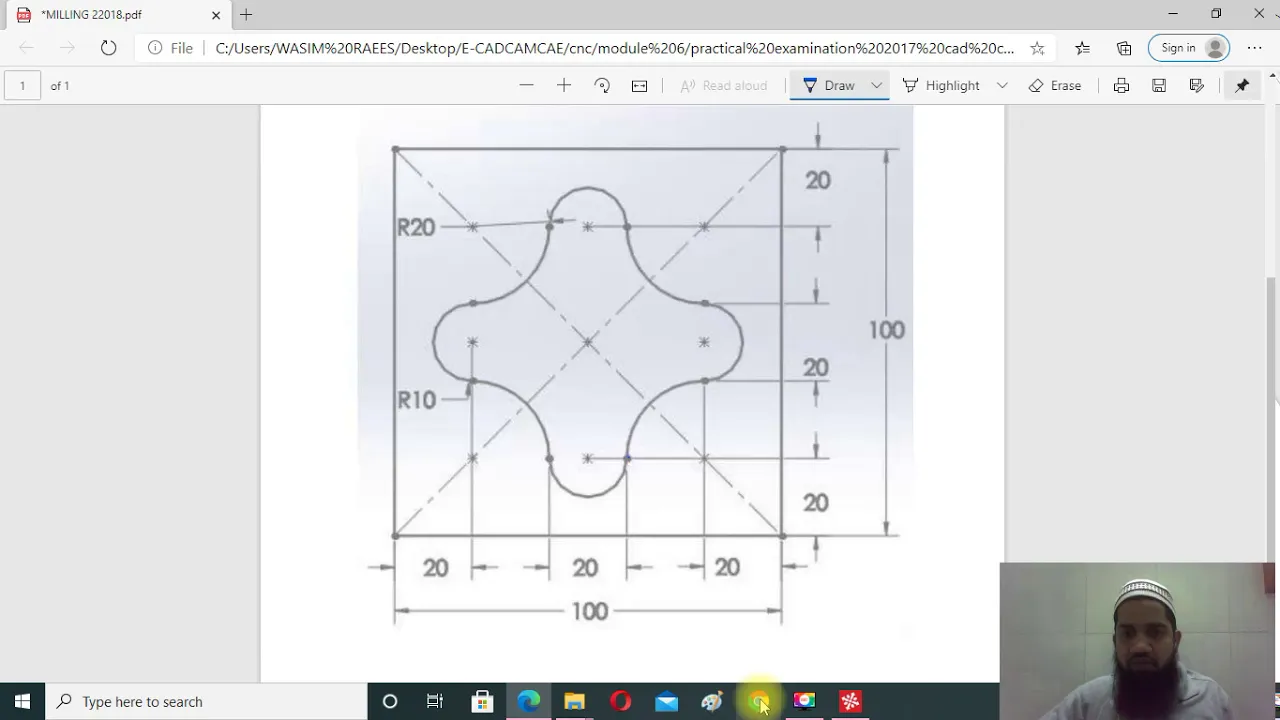Select the MILLING 22018.pdf tab
The width and height of the screenshot is (1280, 720).
[x=118, y=15]
